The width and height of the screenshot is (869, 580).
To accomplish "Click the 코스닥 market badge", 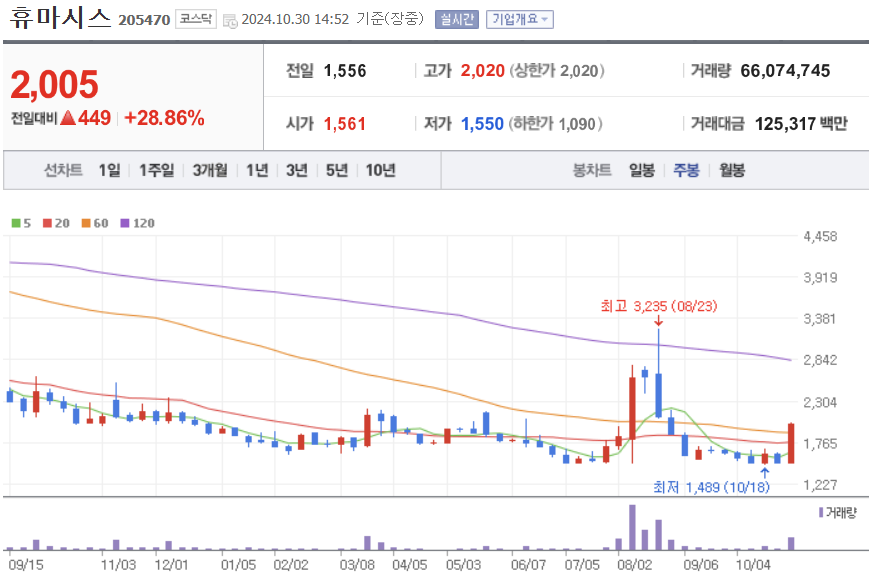I will point(196,19).
